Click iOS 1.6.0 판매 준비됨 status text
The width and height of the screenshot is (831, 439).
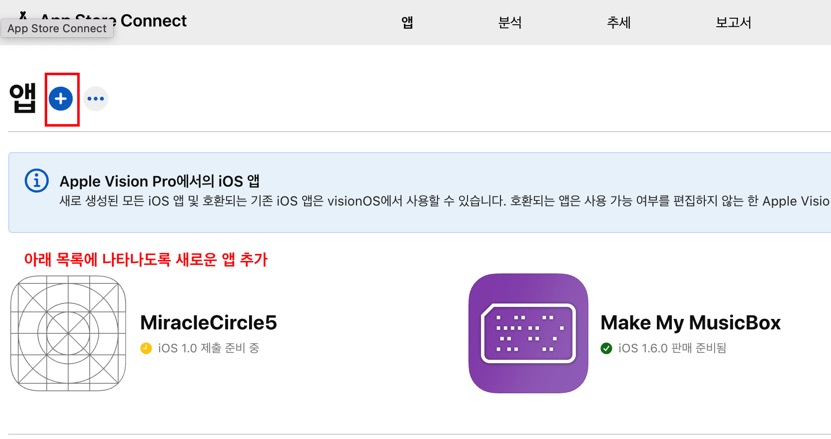click(672, 348)
